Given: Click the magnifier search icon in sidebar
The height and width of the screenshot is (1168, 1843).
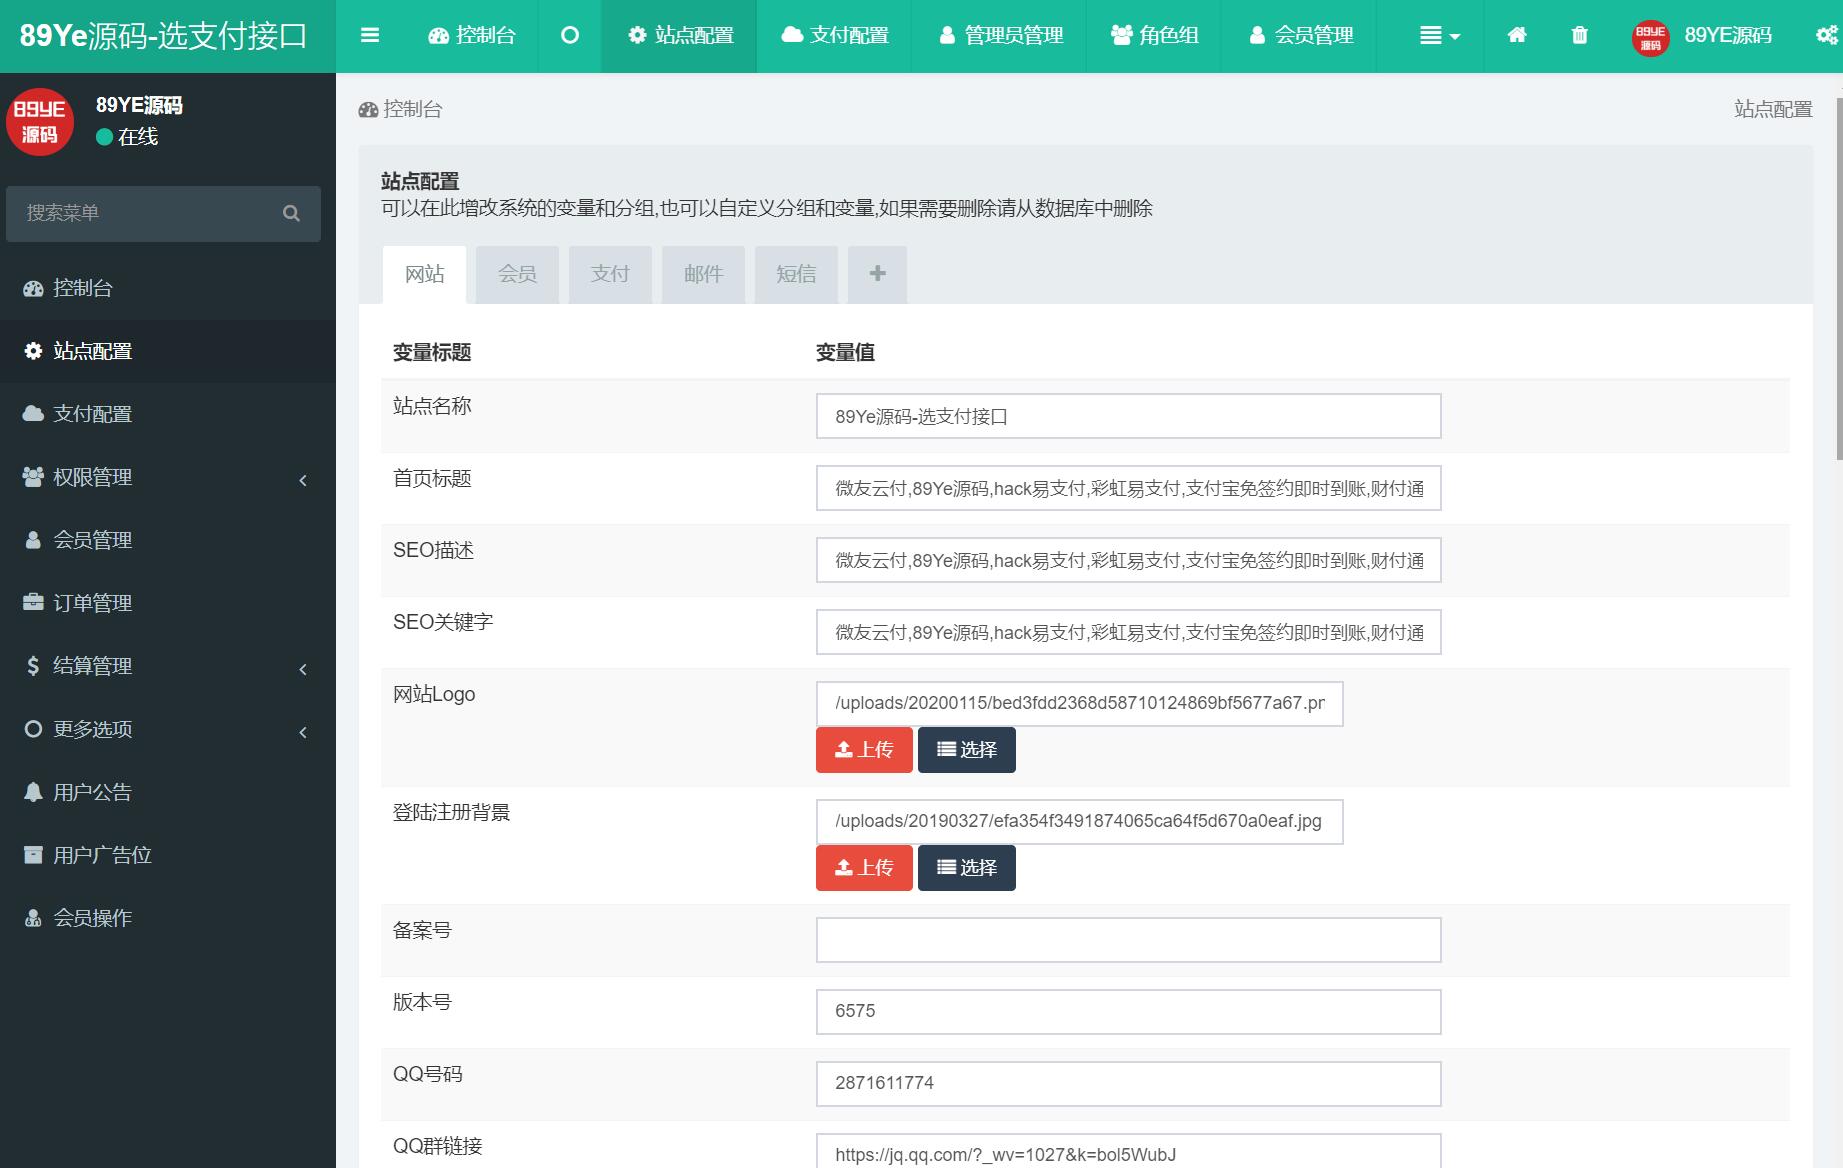Looking at the screenshot, I should [292, 213].
